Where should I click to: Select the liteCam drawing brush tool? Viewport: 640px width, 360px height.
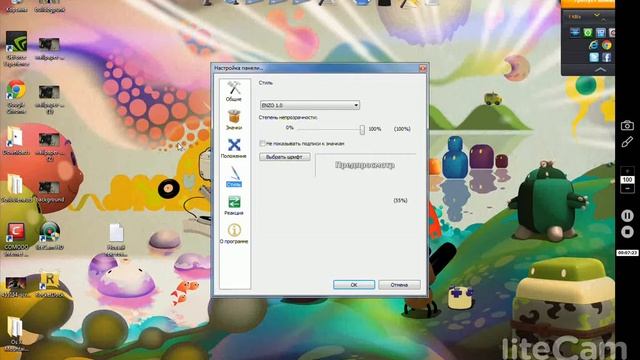coord(627,142)
